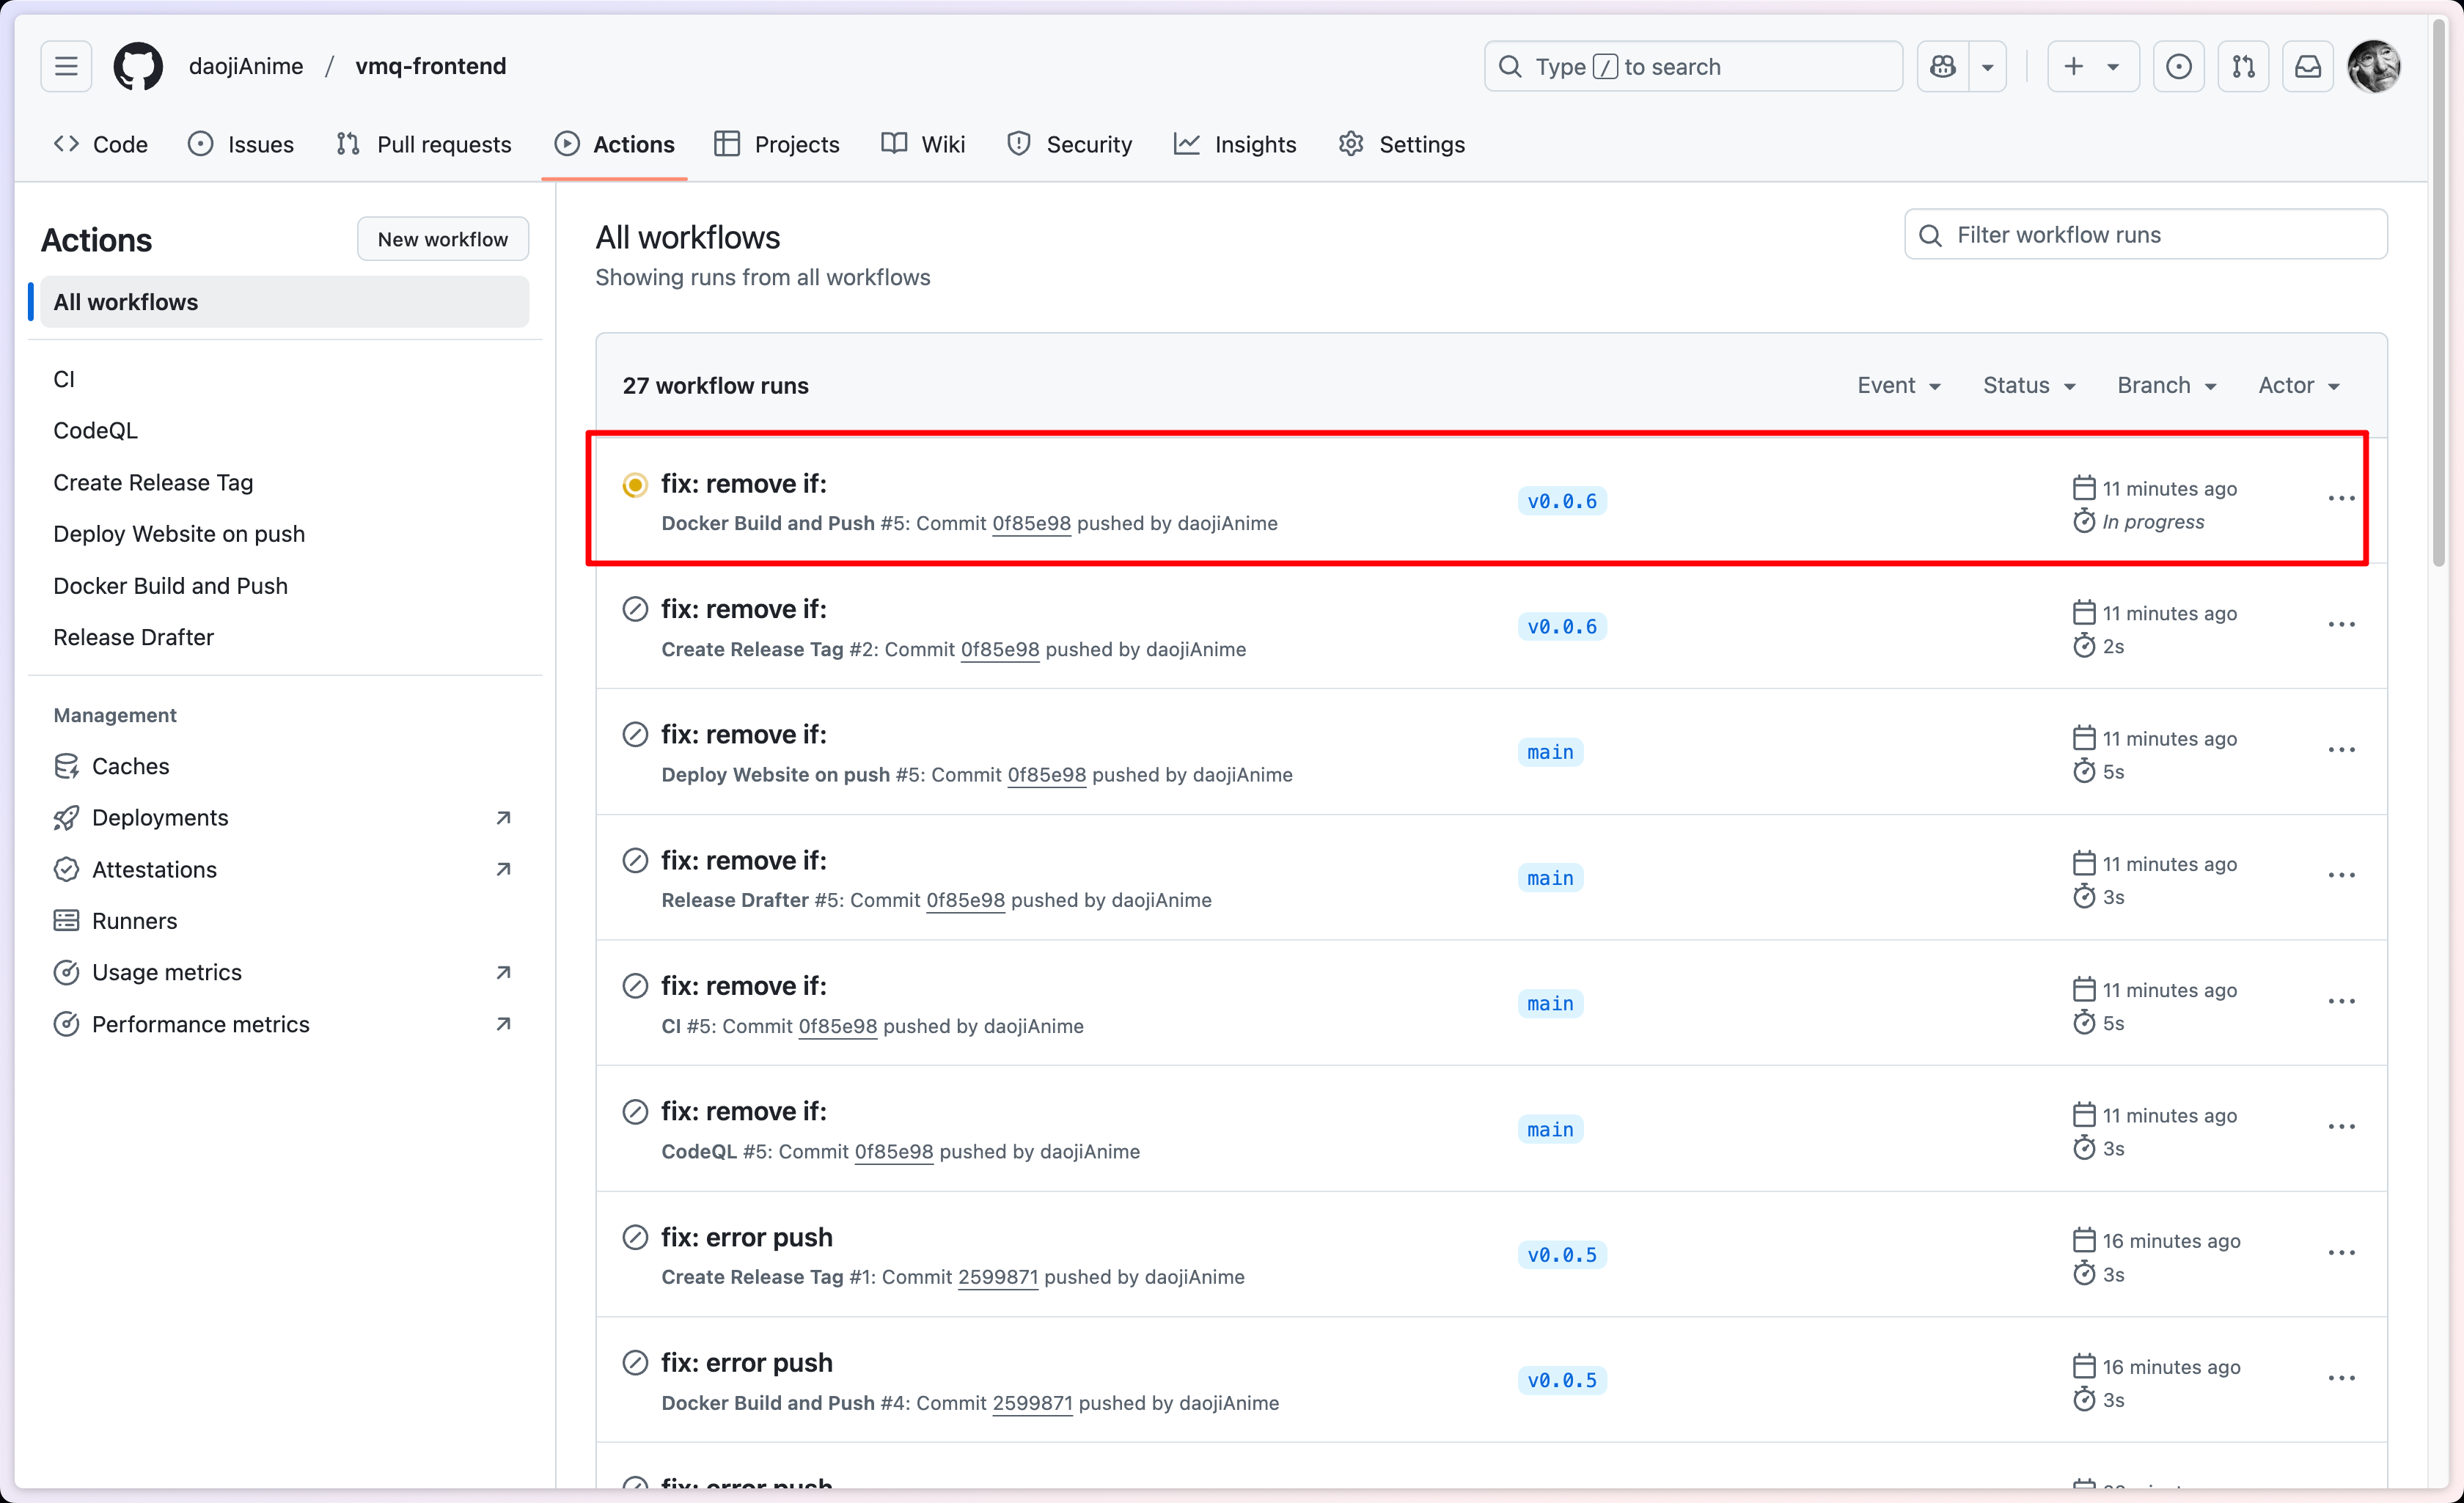Select All workflows in sidebar
This screenshot has height=1503, width=2464.
click(x=284, y=302)
